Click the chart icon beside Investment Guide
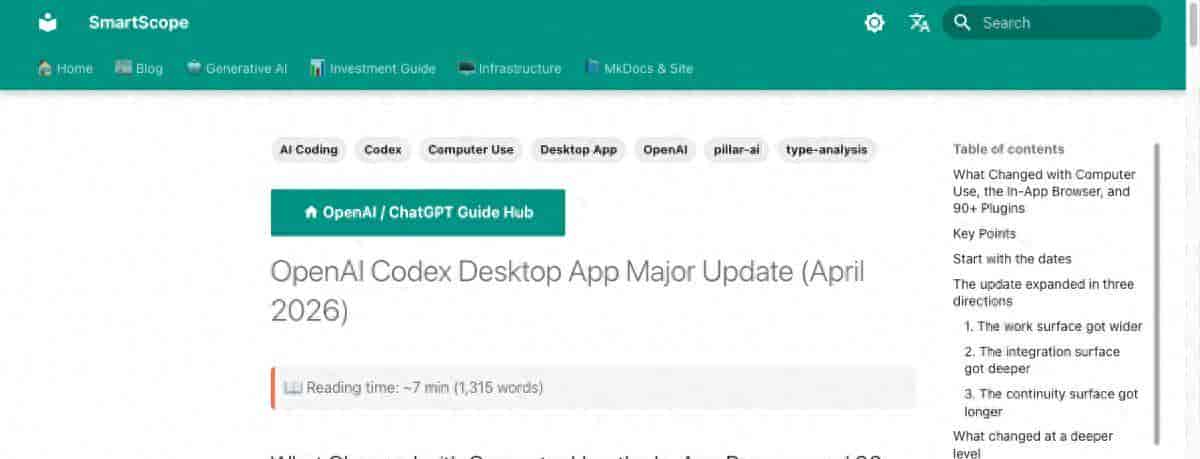Viewport: 1200px width, 459px height. tap(318, 68)
